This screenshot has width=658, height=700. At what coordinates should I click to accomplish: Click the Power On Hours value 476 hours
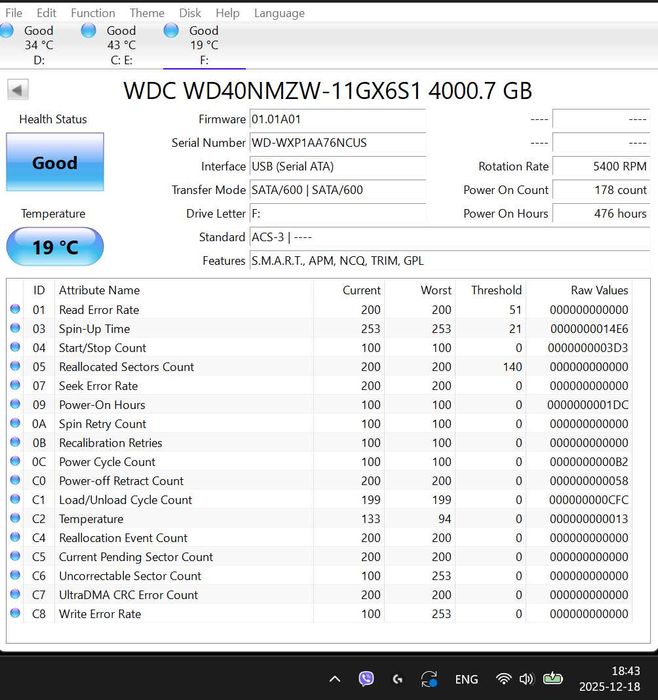[x=601, y=213]
